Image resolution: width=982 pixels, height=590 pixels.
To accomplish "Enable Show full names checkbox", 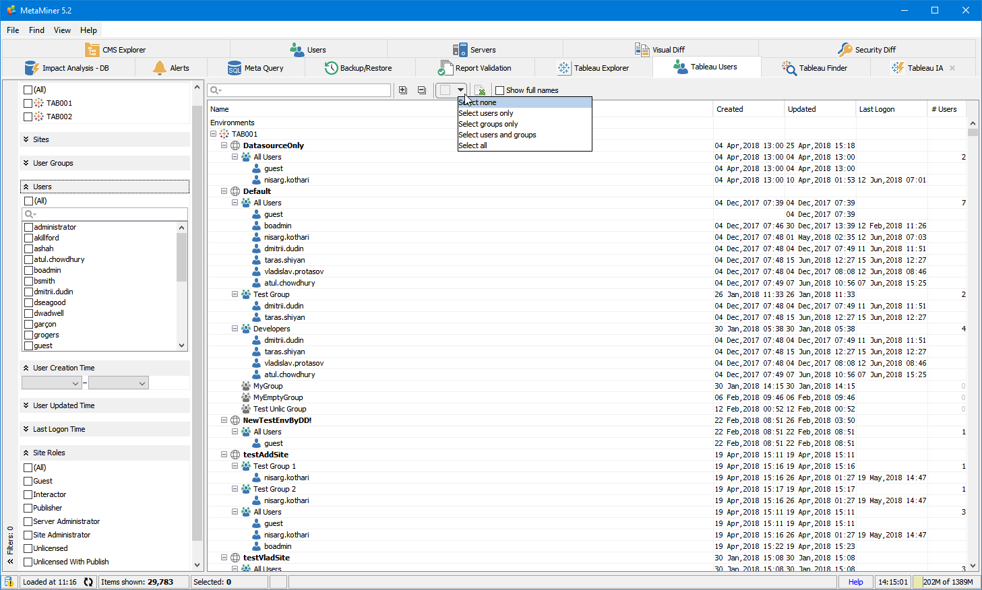I will (x=500, y=90).
